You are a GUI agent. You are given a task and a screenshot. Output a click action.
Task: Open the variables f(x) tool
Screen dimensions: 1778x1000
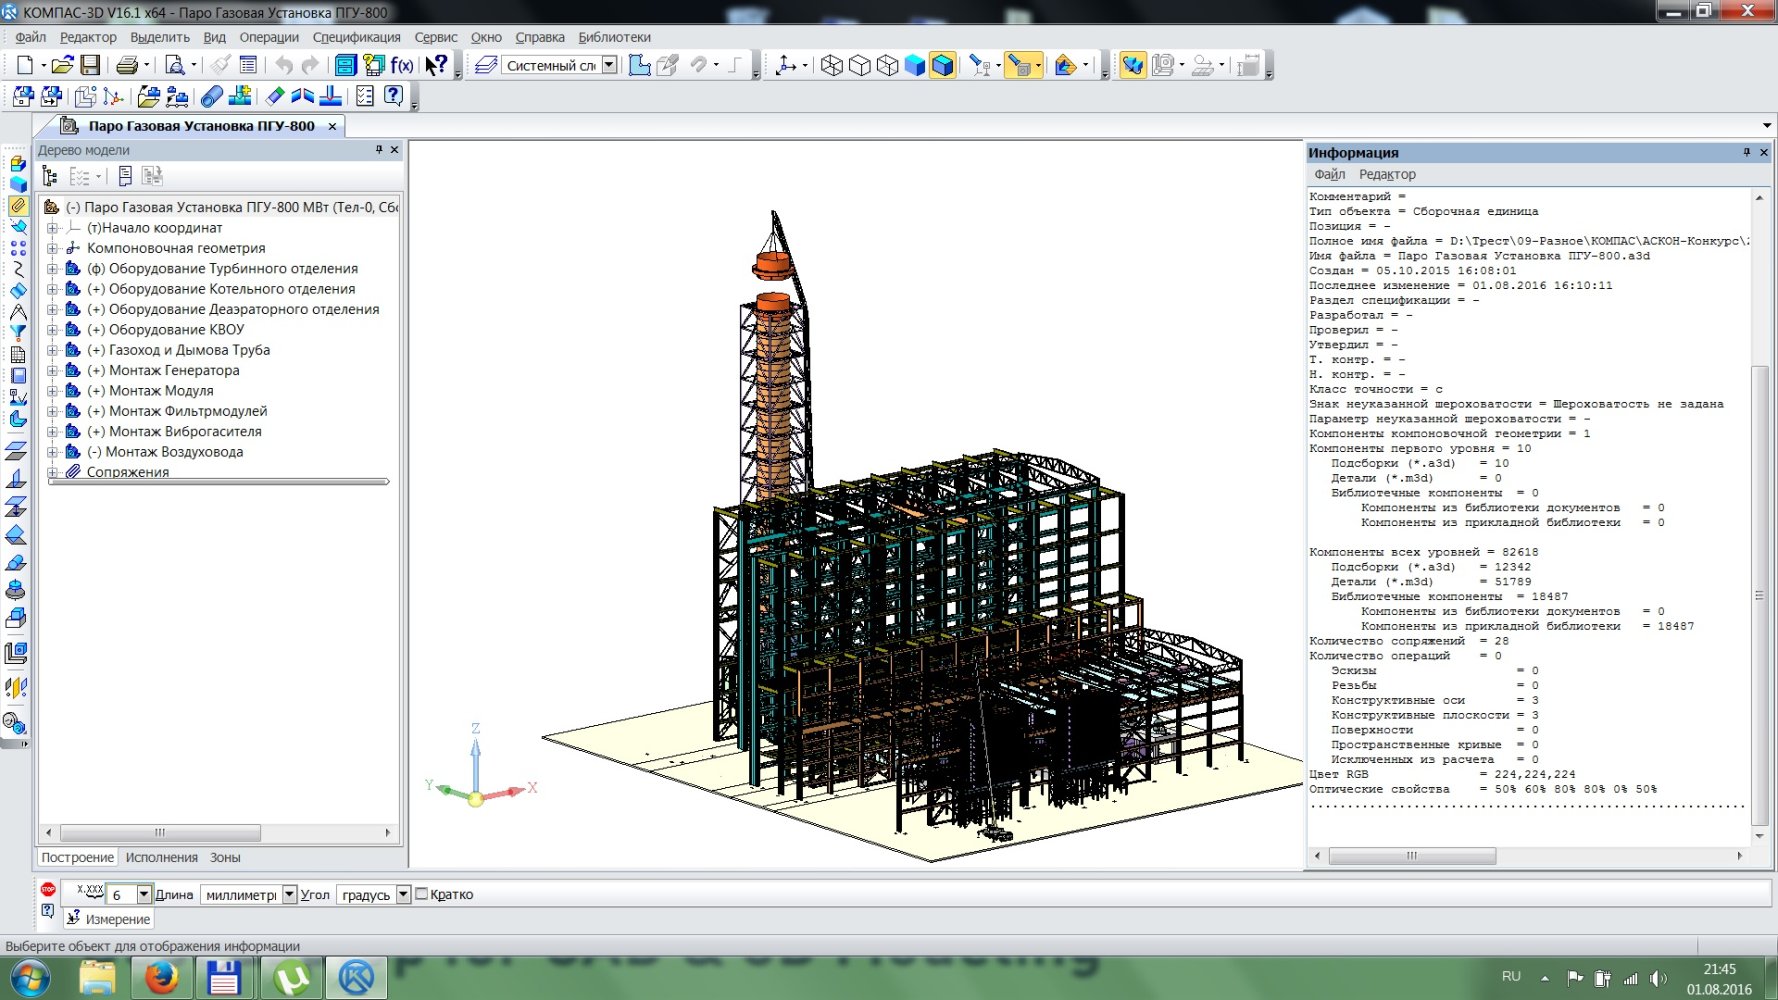[x=402, y=65]
